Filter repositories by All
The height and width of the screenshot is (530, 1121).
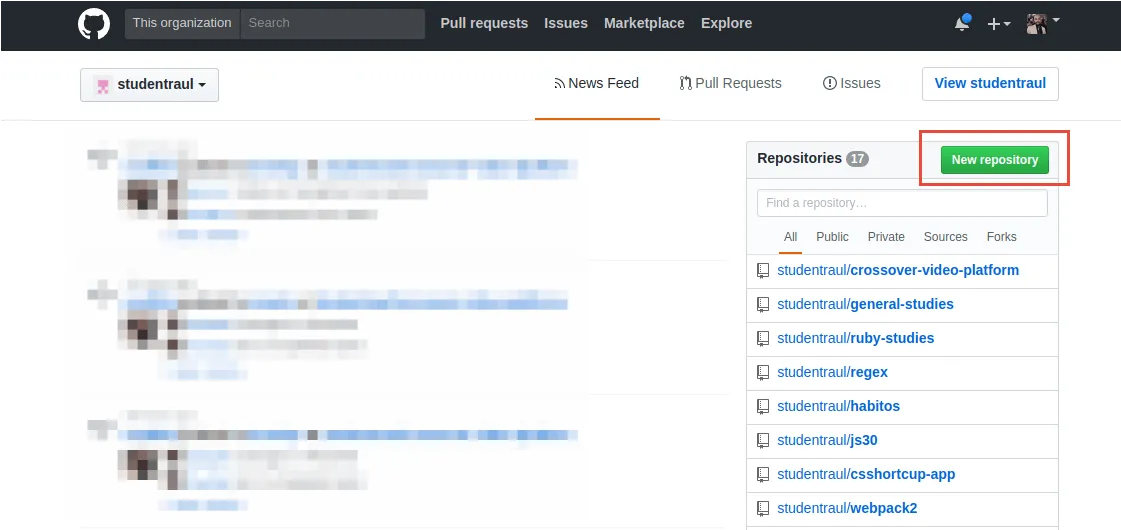[790, 237]
